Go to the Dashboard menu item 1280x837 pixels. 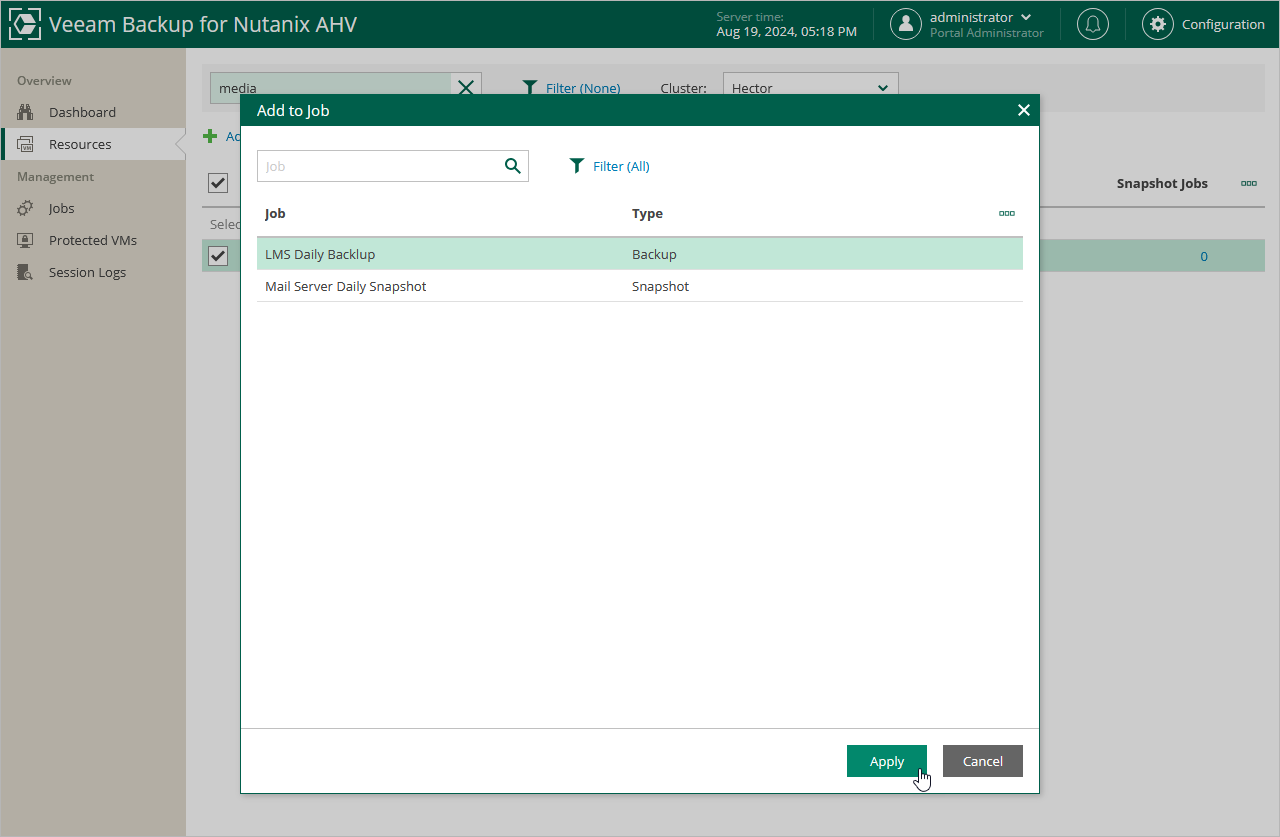point(82,112)
